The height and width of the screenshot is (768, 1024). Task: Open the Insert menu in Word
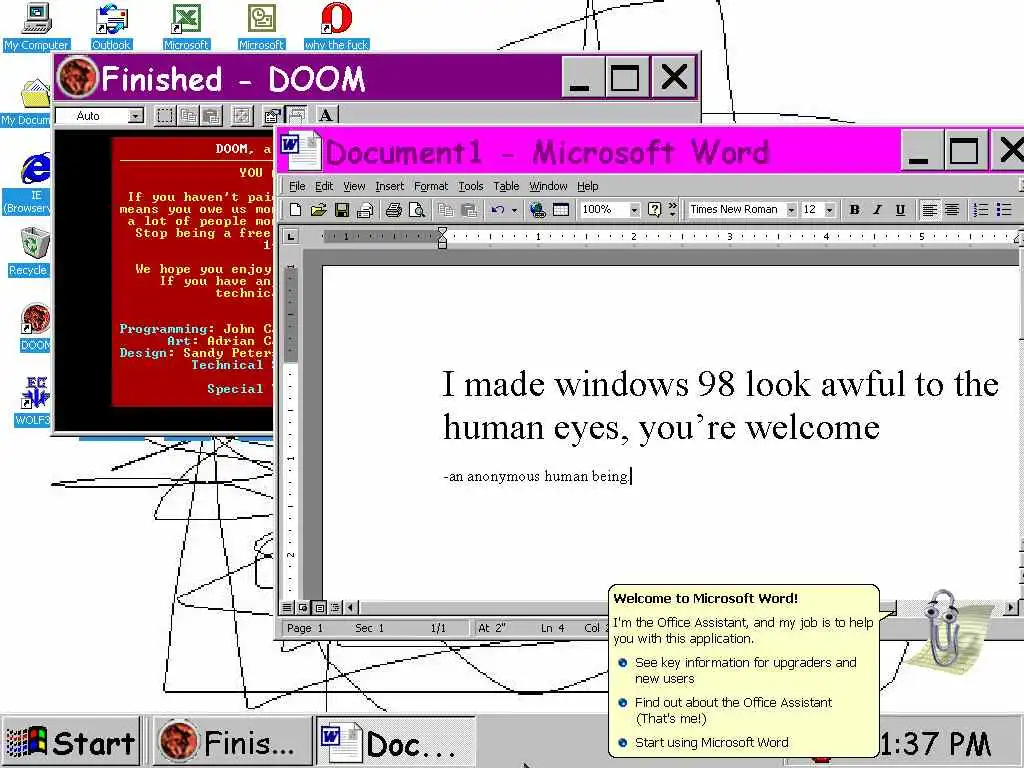pyautogui.click(x=389, y=186)
